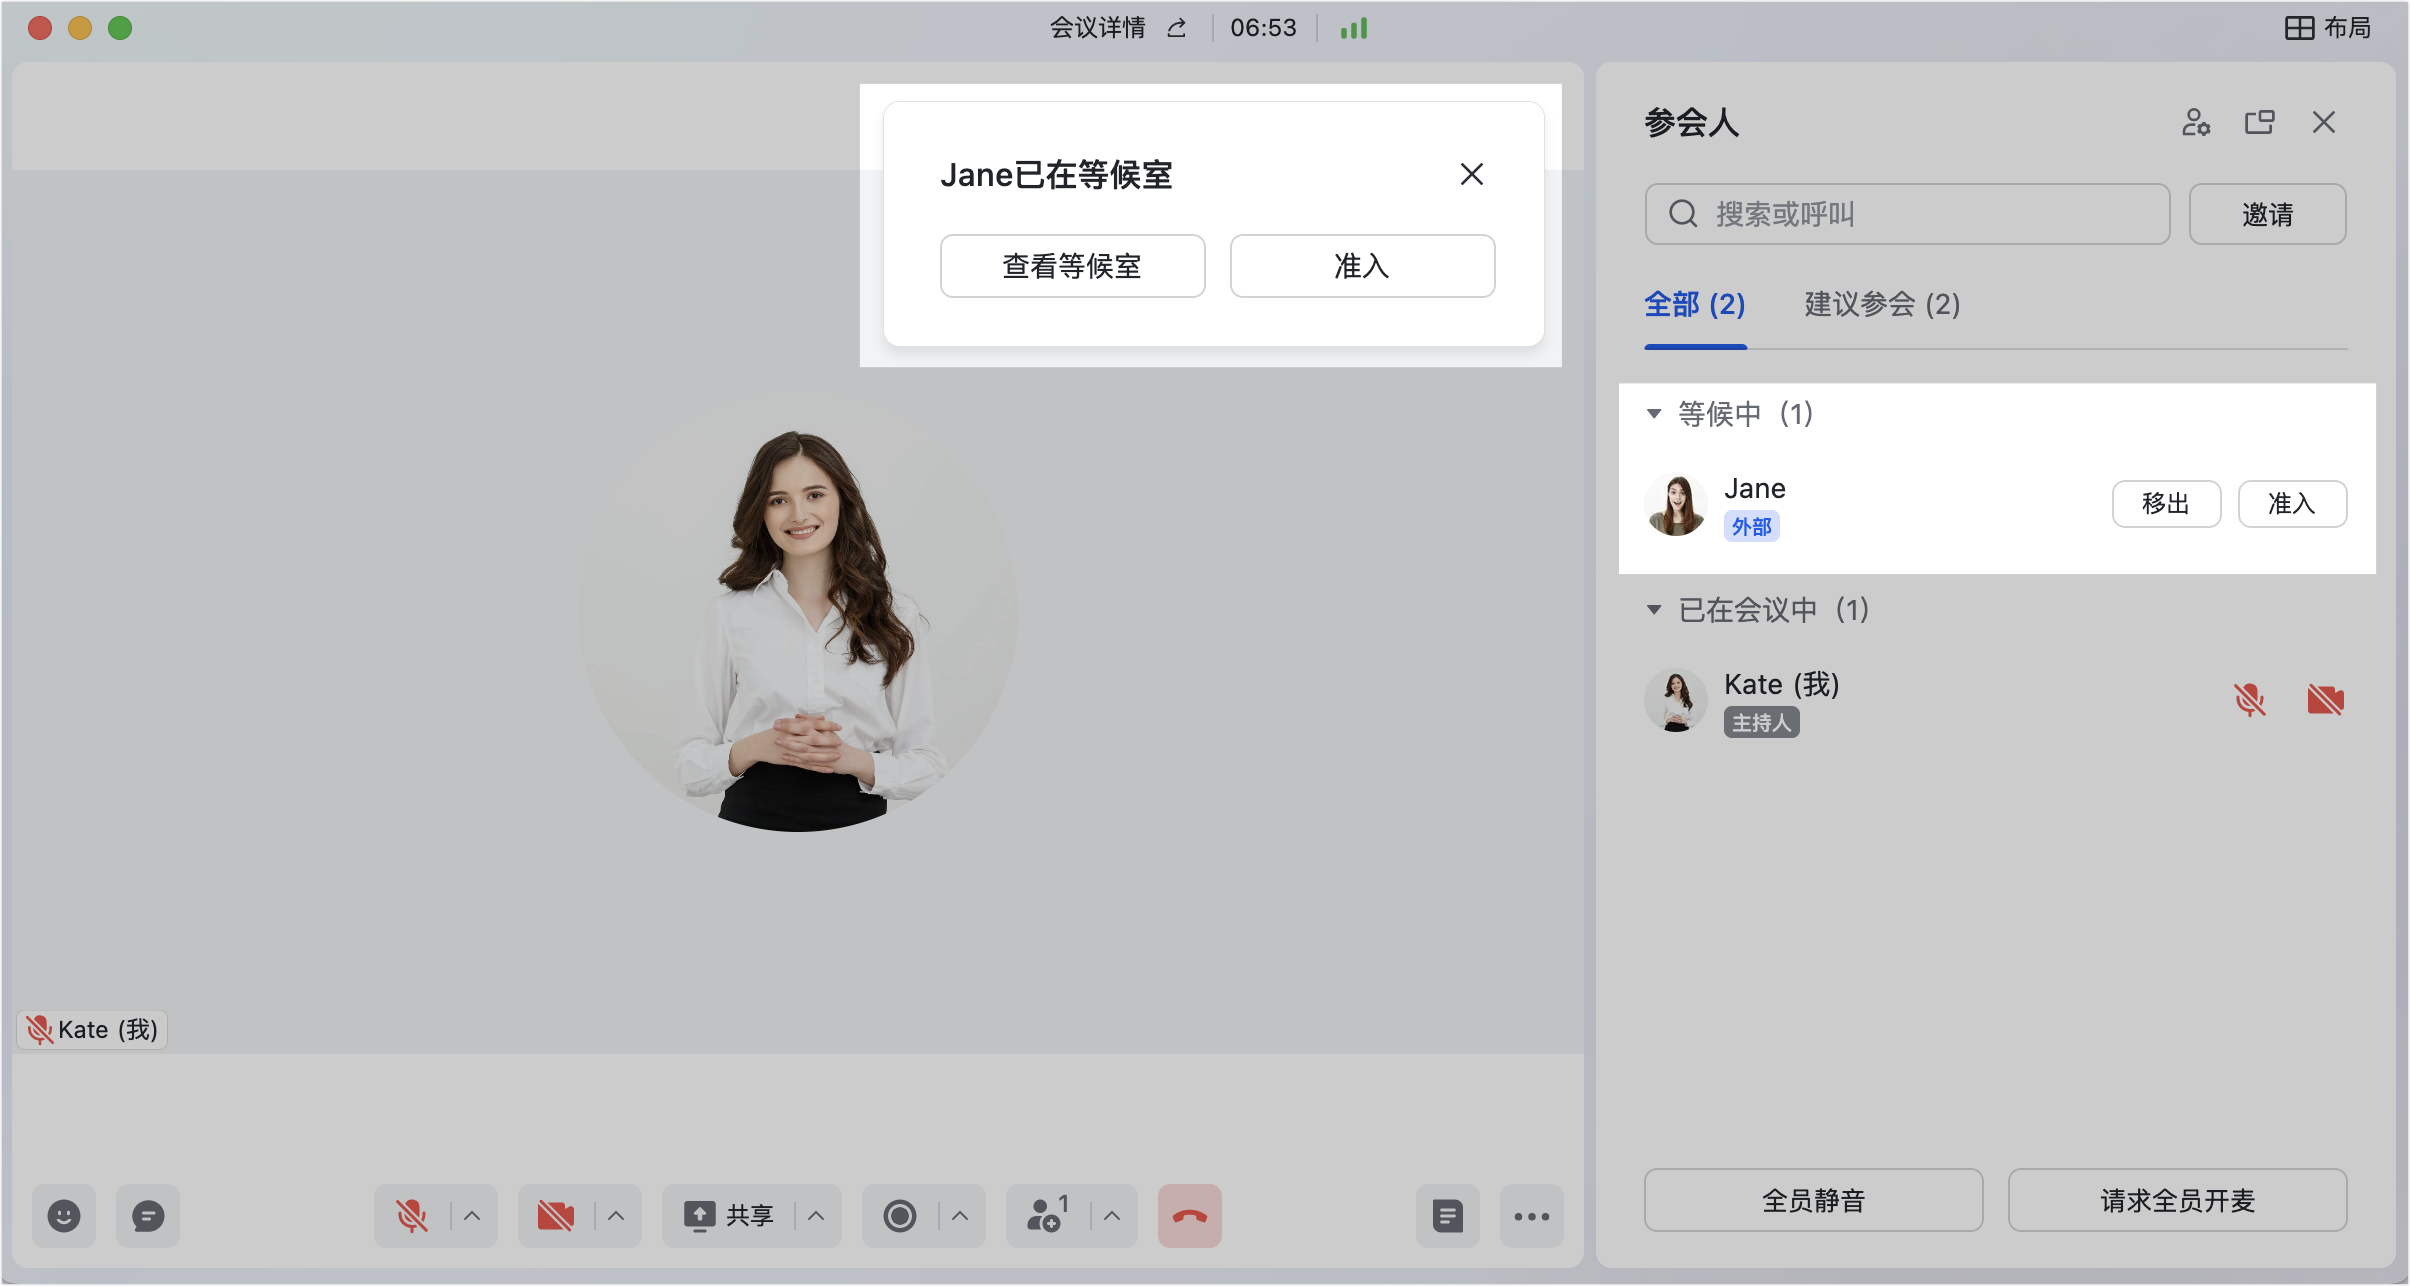Toggle the participants panel icon
This screenshot has width=2410, height=1286.
tap(1047, 1216)
